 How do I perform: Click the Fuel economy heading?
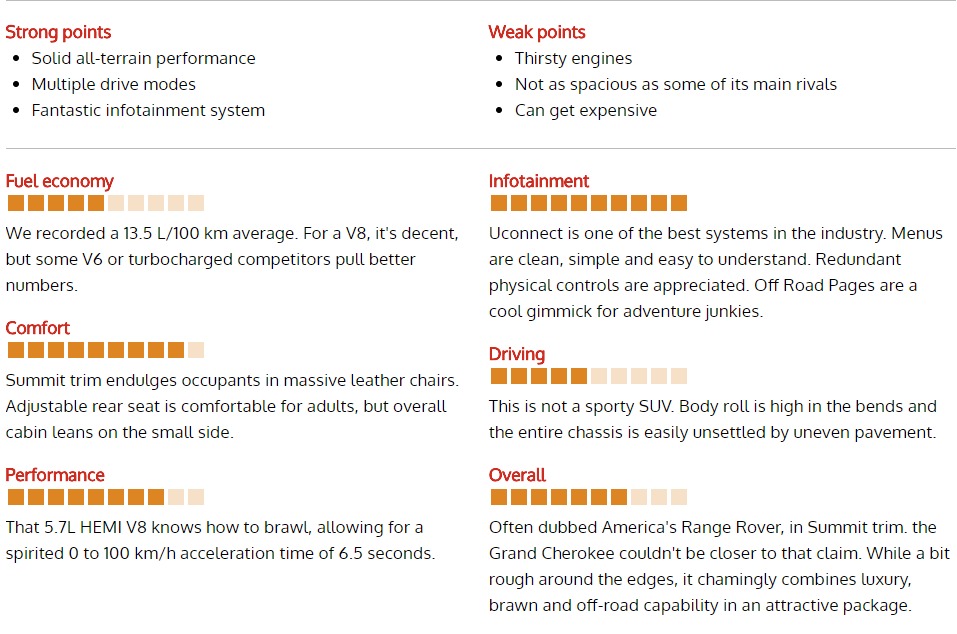(x=59, y=181)
